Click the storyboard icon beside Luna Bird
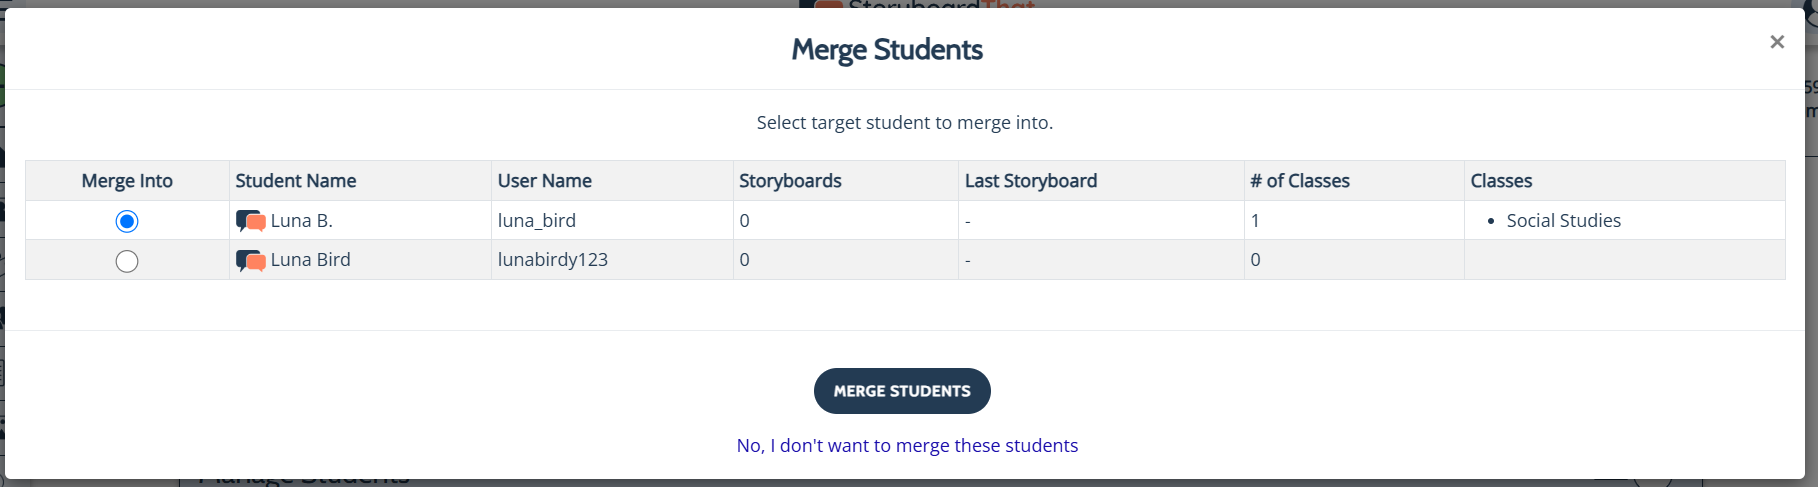The width and height of the screenshot is (1818, 487). pos(250,260)
